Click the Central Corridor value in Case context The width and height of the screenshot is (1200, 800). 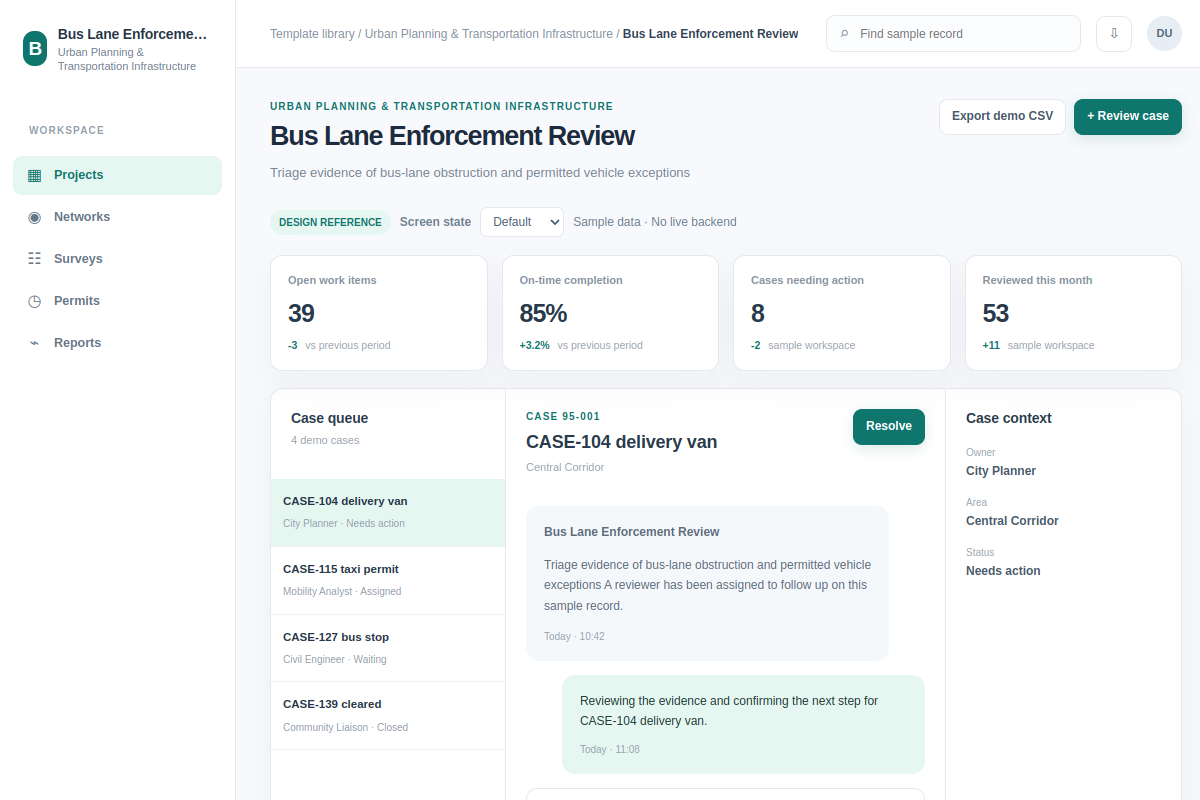point(1012,521)
